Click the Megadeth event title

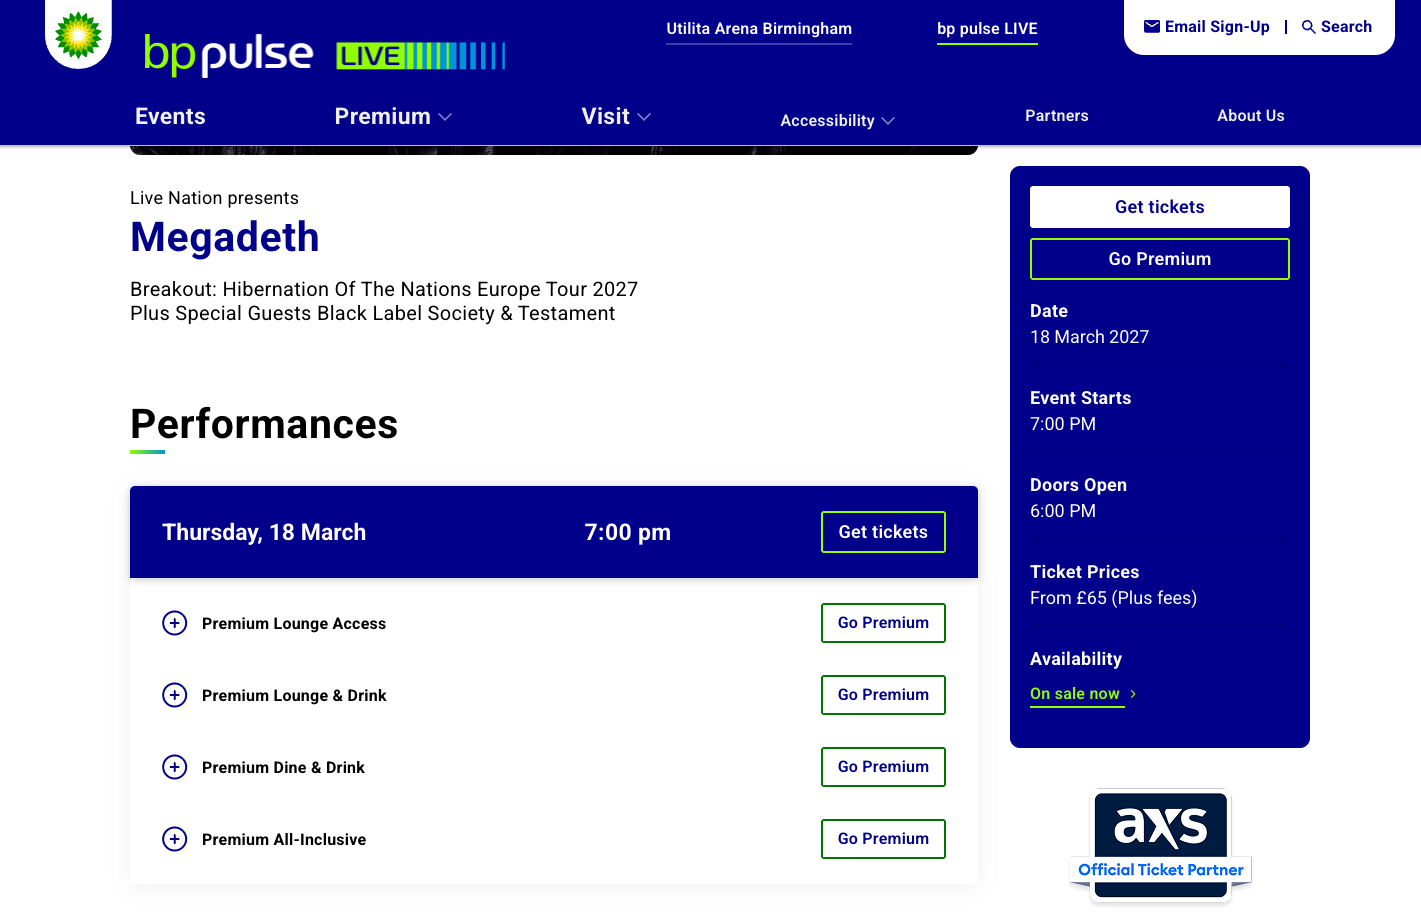(x=225, y=238)
